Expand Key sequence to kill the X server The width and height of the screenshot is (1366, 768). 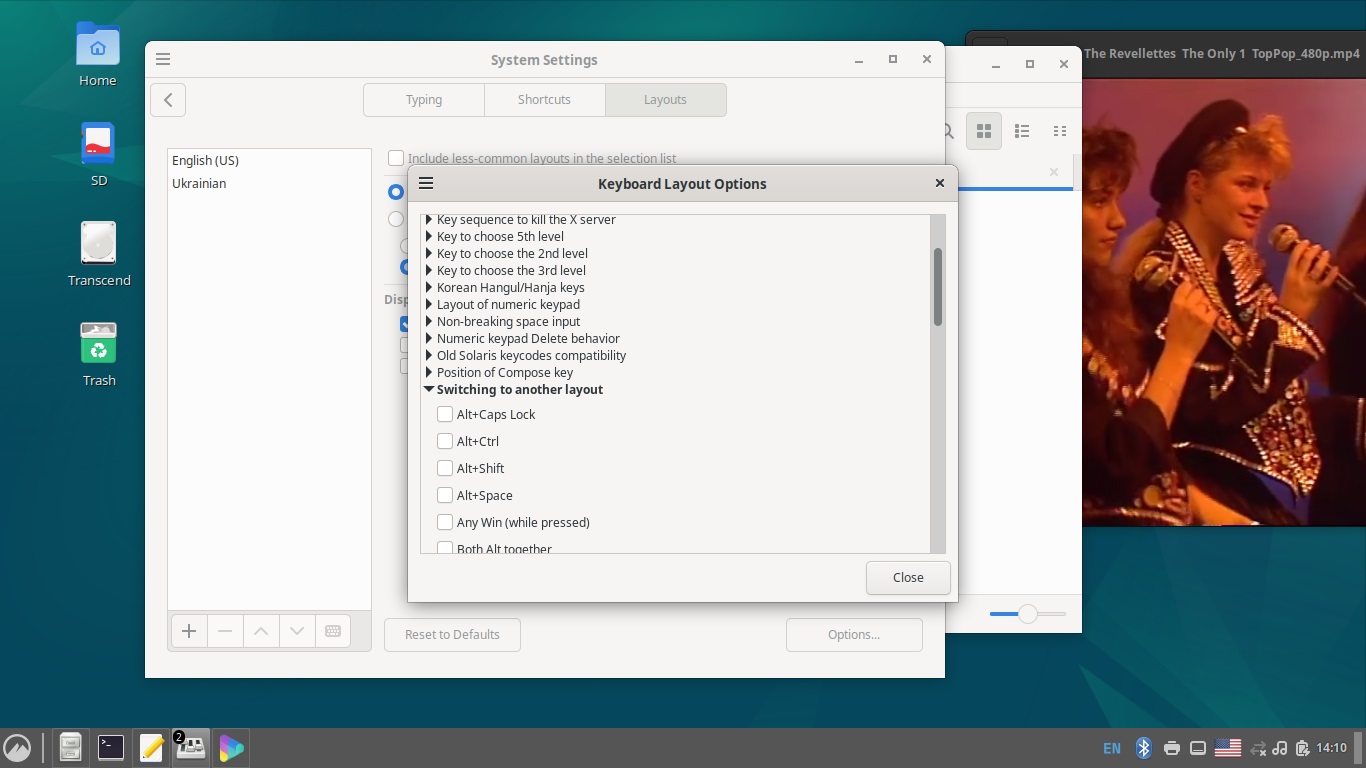[429, 219]
